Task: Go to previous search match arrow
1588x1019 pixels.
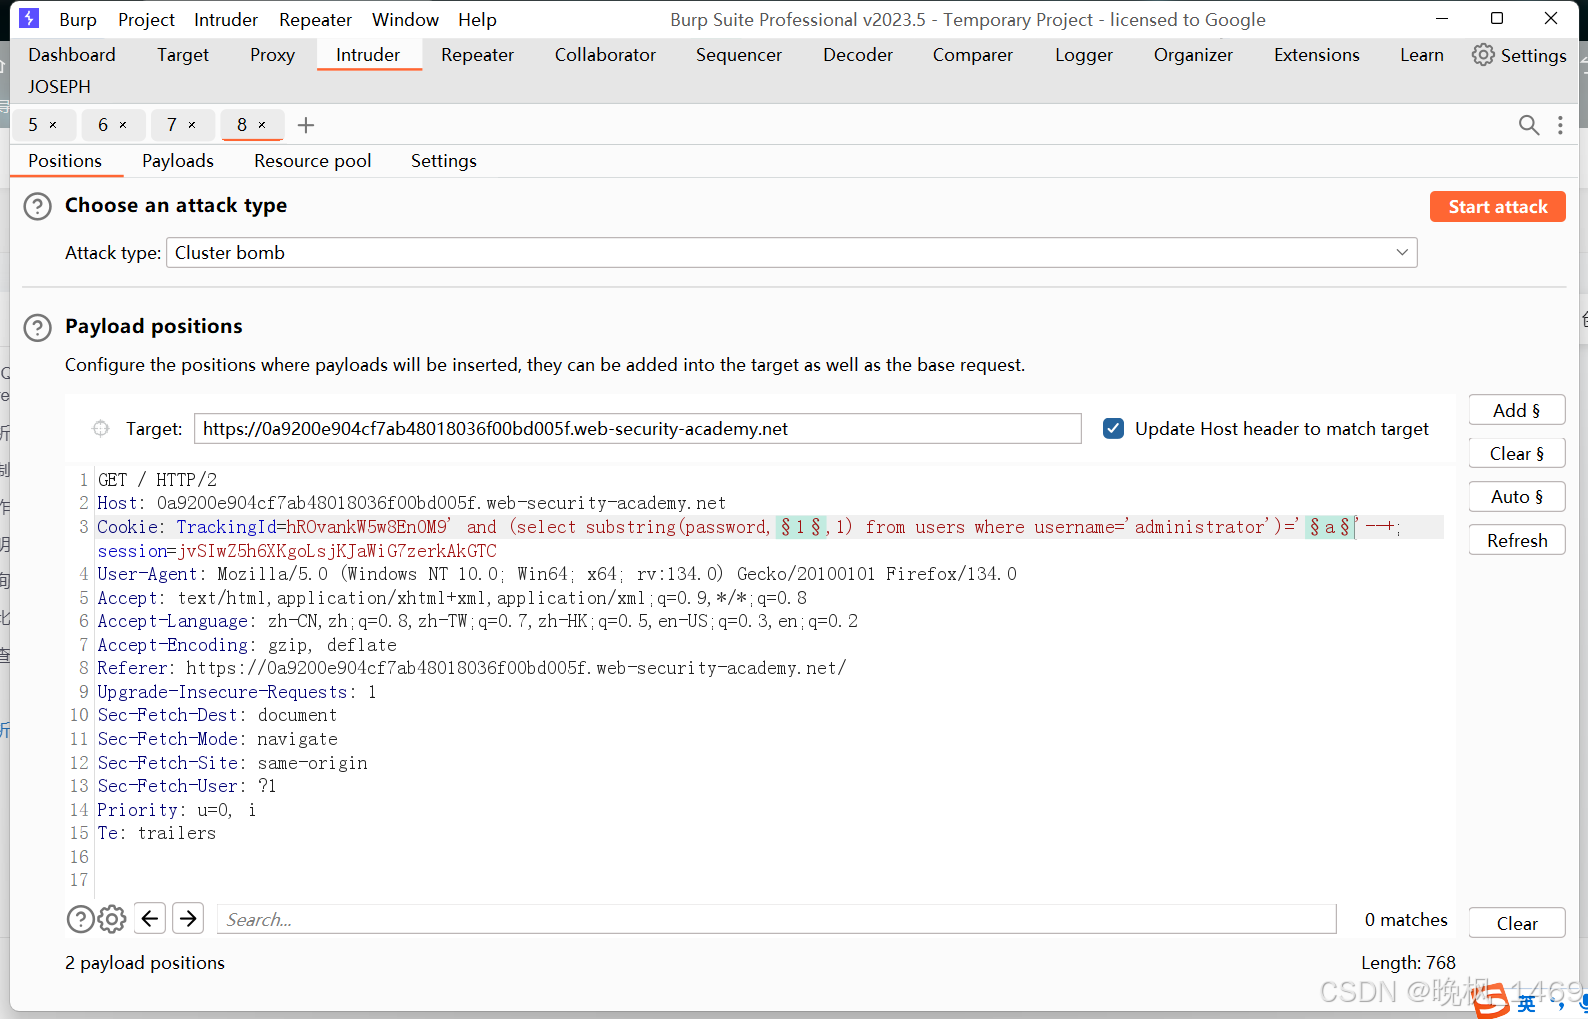Action: click(150, 918)
